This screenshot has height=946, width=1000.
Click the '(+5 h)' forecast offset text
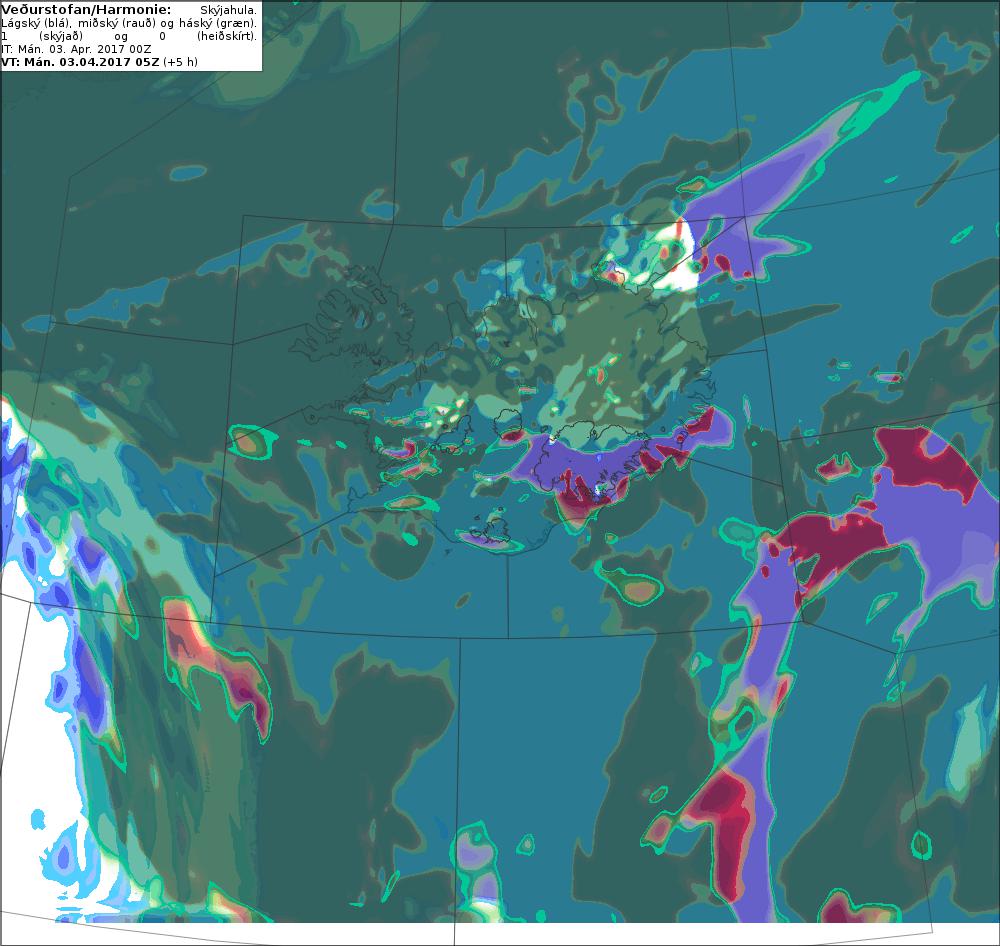click(x=180, y=62)
